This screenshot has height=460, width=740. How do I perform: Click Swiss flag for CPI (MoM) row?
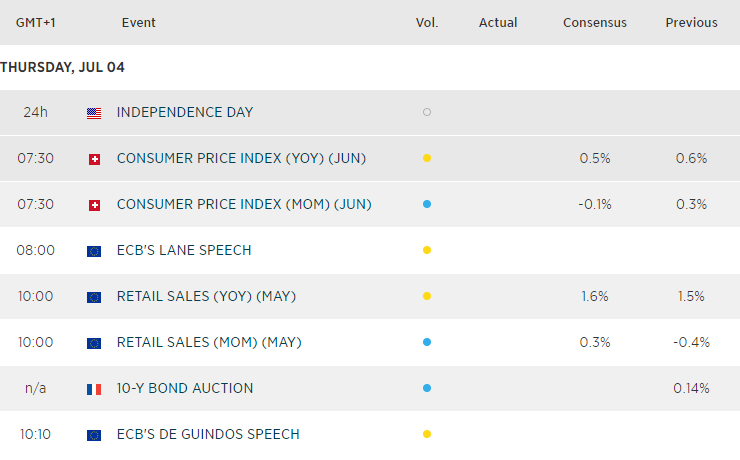(94, 205)
